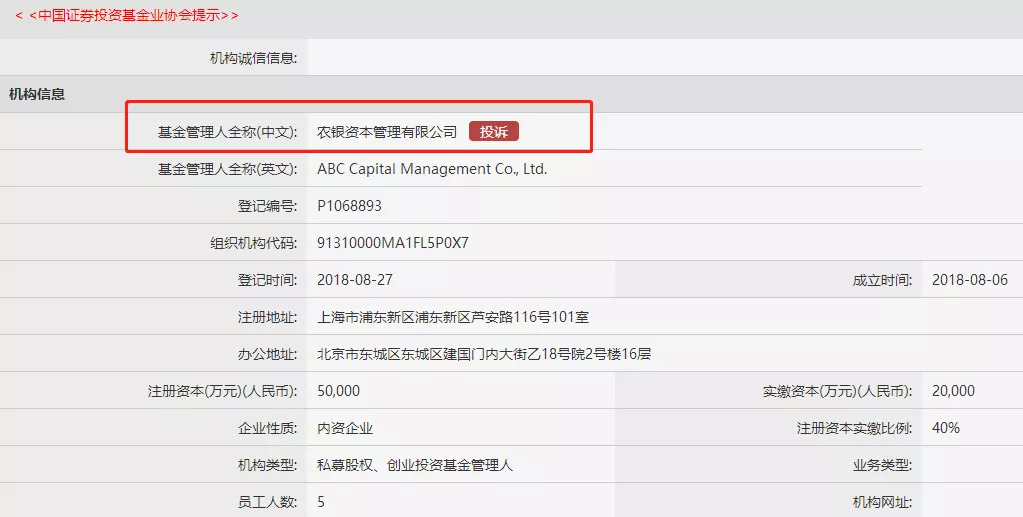This screenshot has width=1023, height=517.
Task: Open the 中国证券投资基金业协会提示 notice link
Action: [x=127, y=15]
